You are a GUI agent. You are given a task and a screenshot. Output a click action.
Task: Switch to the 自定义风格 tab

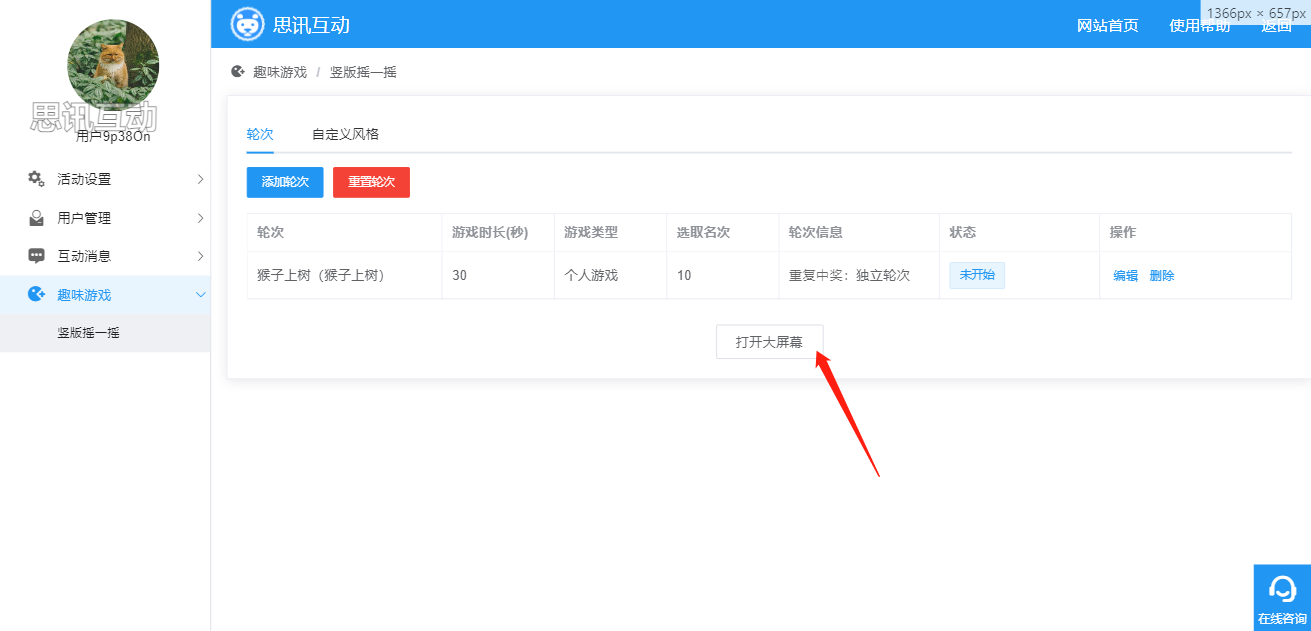(x=345, y=134)
